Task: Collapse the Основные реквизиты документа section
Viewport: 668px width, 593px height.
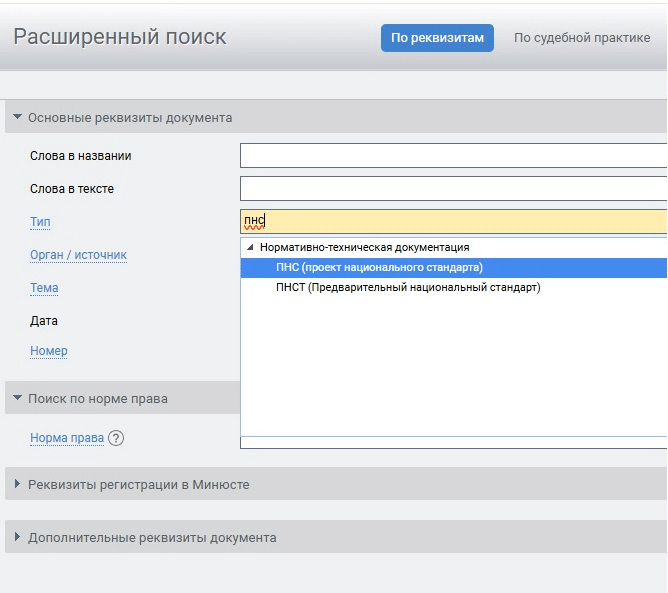Action: pyautogui.click(x=17, y=118)
